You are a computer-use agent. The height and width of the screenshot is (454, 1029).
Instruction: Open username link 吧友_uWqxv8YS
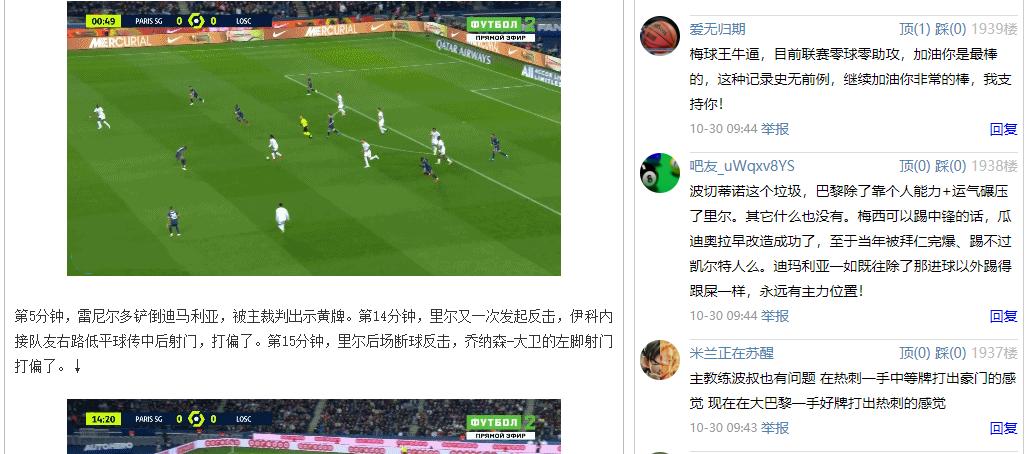pyautogui.click(x=742, y=166)
